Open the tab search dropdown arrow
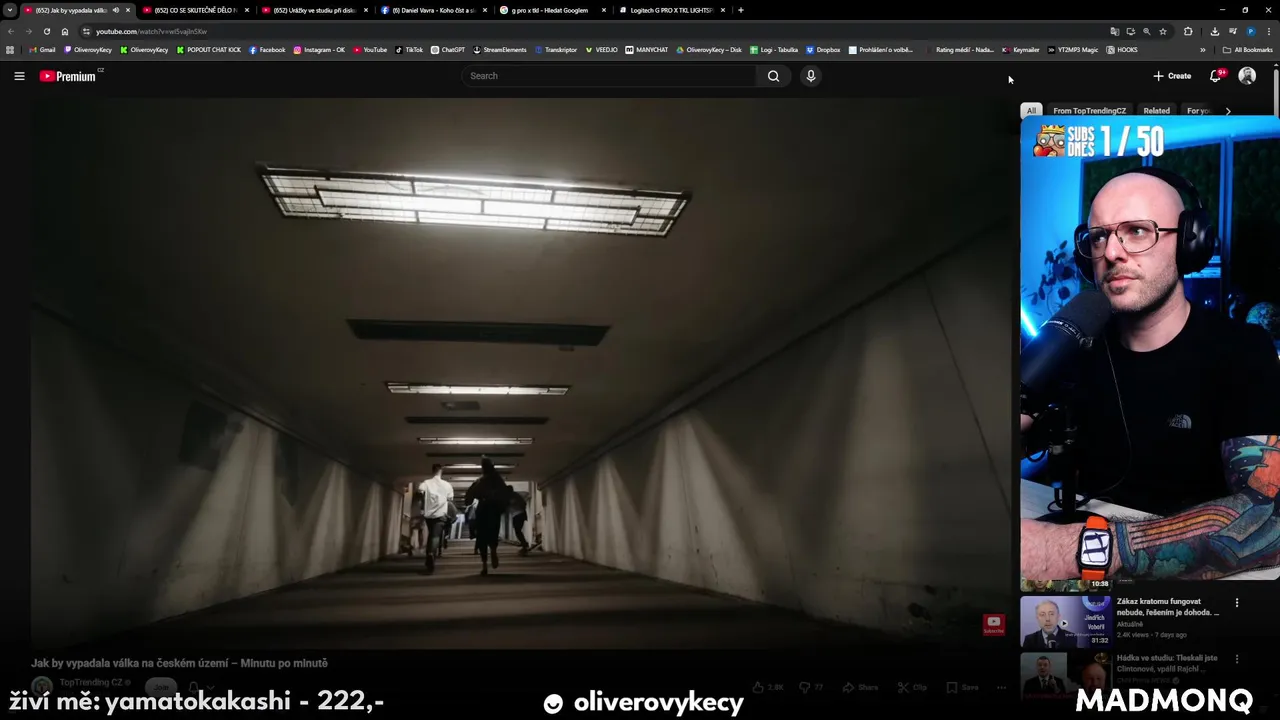The width and height of the screenshot is (1280, 720). pos(10,10)
